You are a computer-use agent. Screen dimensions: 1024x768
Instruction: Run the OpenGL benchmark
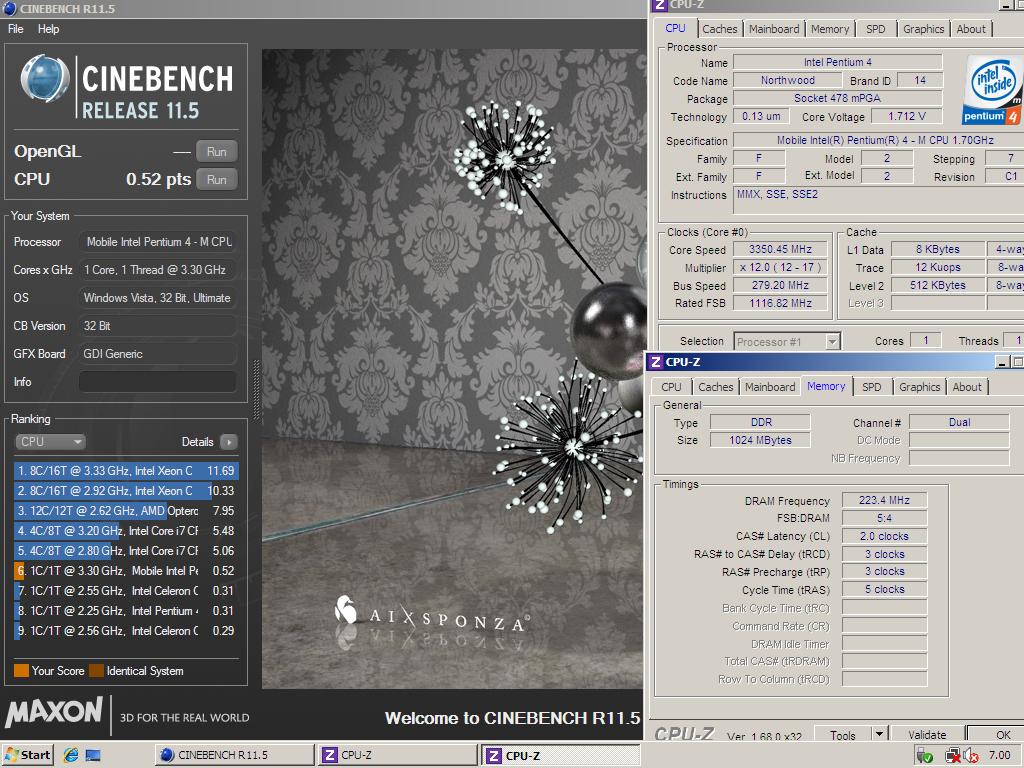(x=217, y=152)
